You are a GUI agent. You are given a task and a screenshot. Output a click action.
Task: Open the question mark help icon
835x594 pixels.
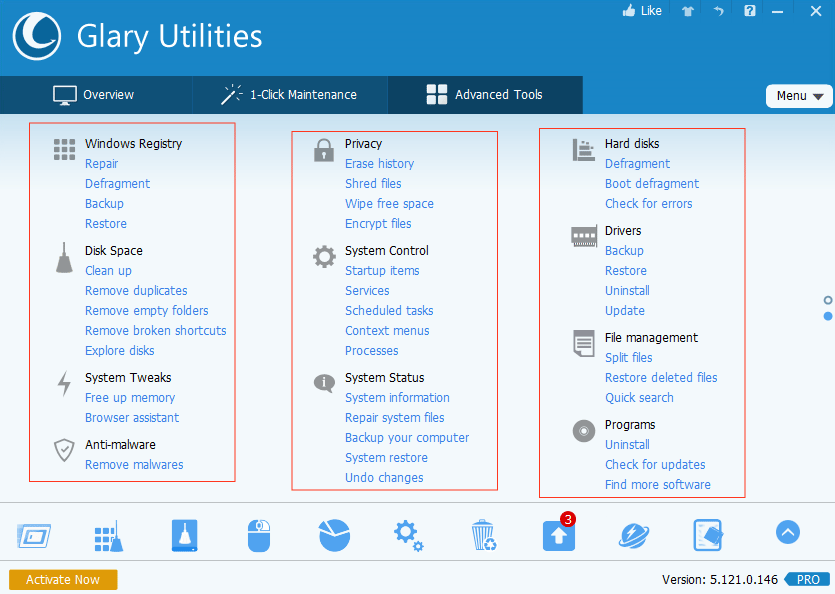point(750,11)
